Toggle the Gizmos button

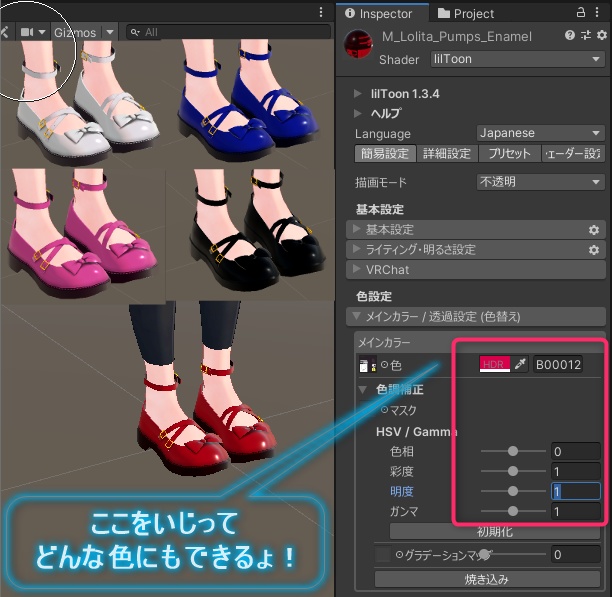click(75, 32)
